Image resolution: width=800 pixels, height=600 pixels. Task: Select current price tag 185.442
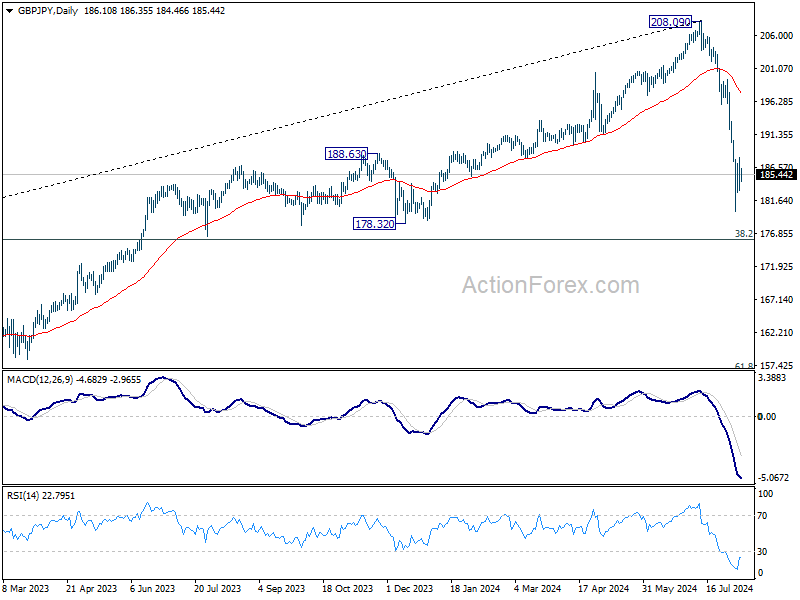[x=776, y=175]
